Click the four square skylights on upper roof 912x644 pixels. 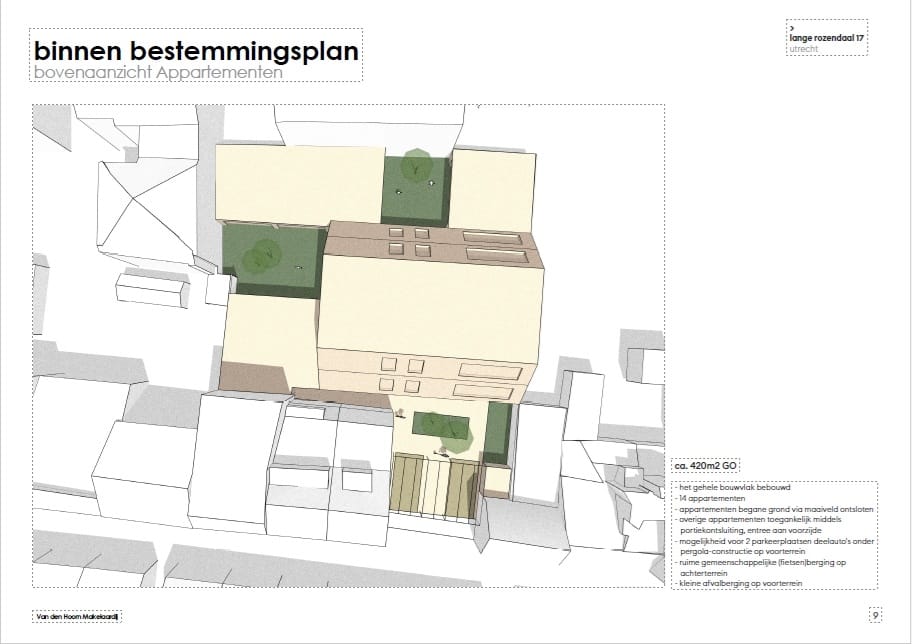tap(408, 240)
